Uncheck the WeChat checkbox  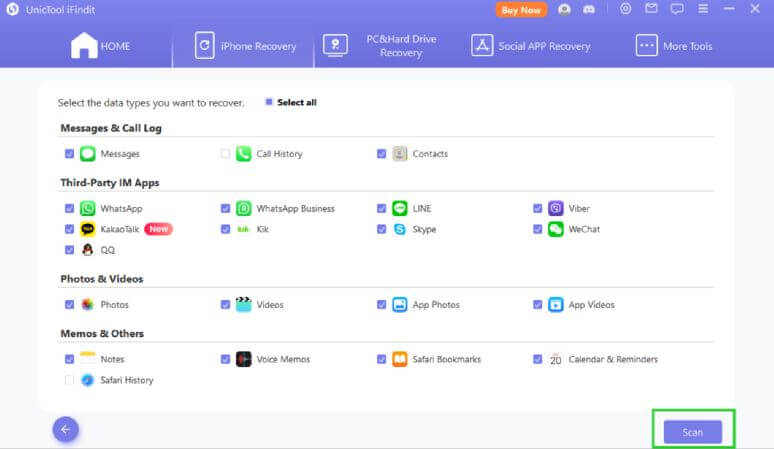coord(537,229)
